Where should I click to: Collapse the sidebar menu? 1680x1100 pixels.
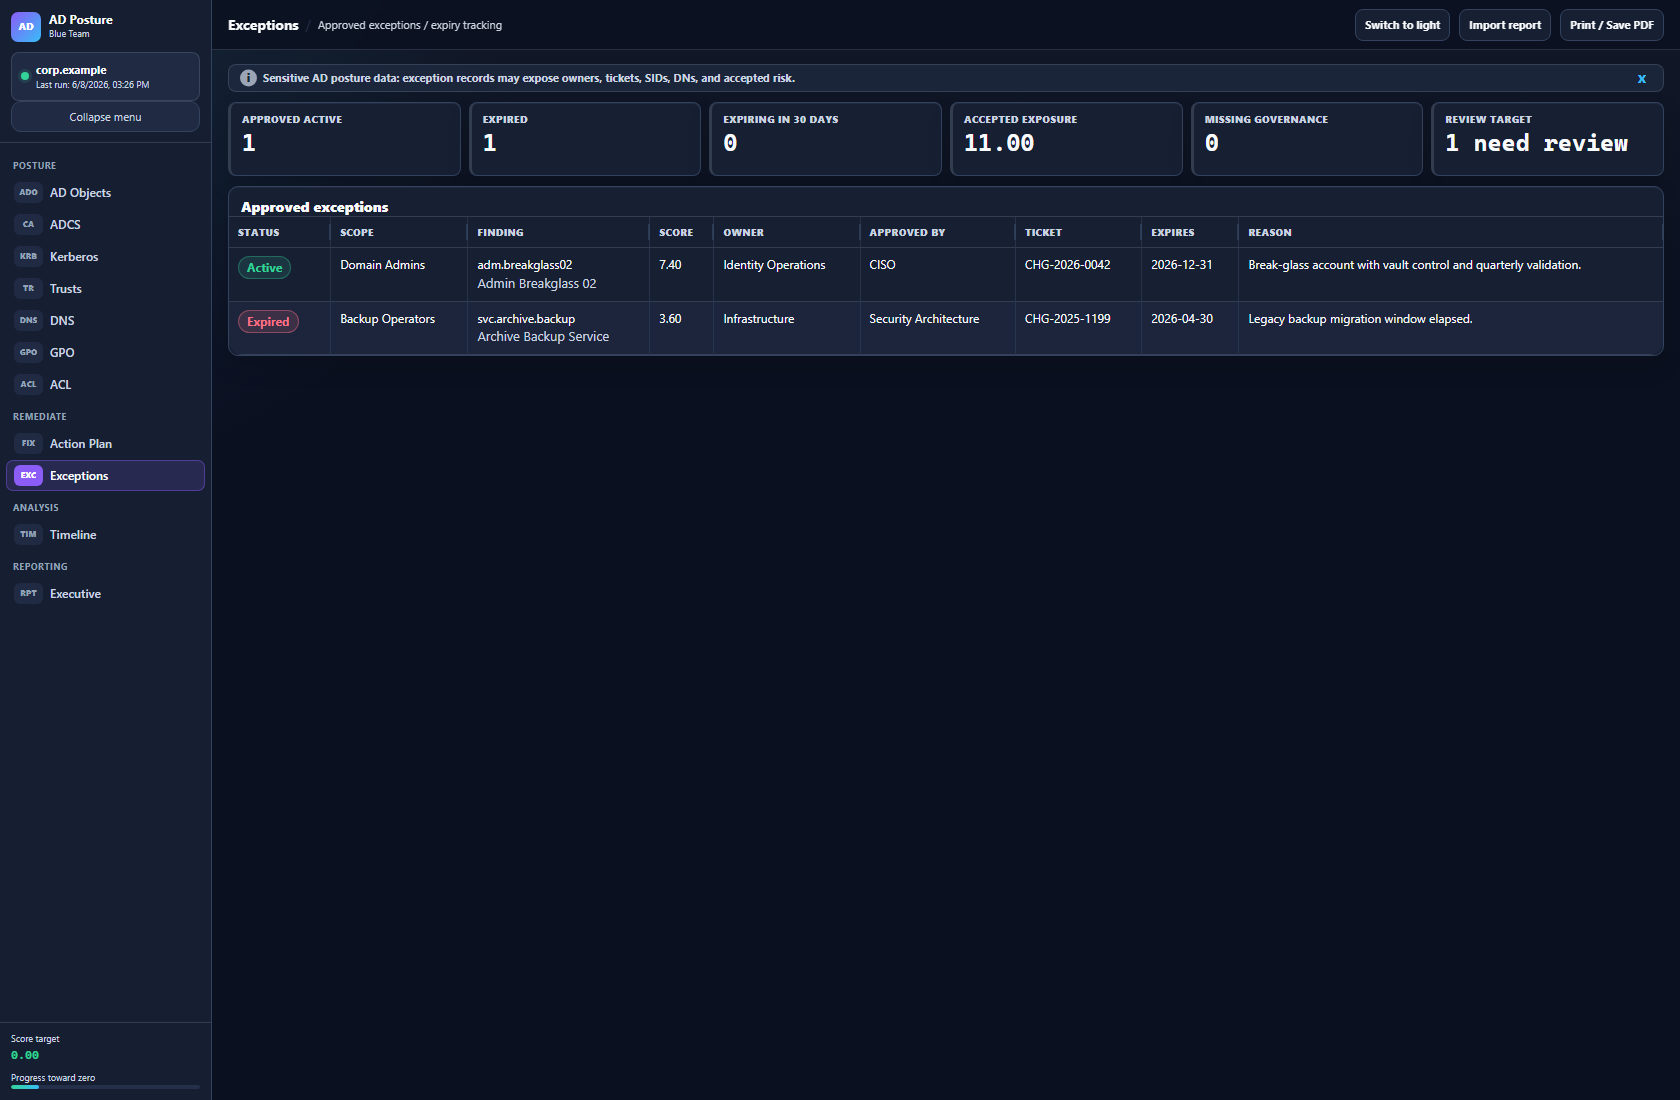(x=105, y=117)
